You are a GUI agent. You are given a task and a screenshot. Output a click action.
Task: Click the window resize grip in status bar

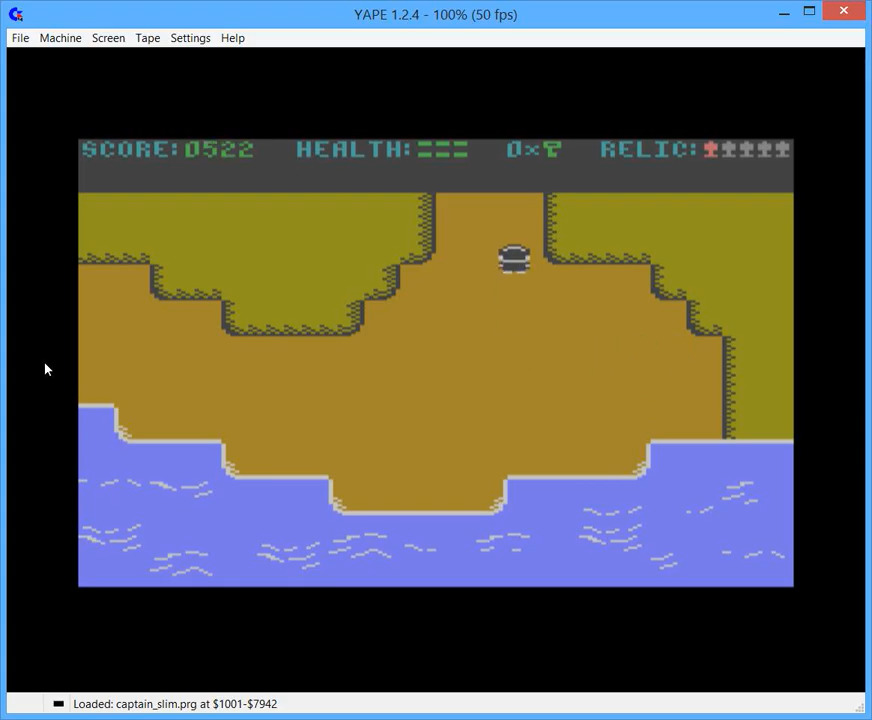click(x=860, y=706)
